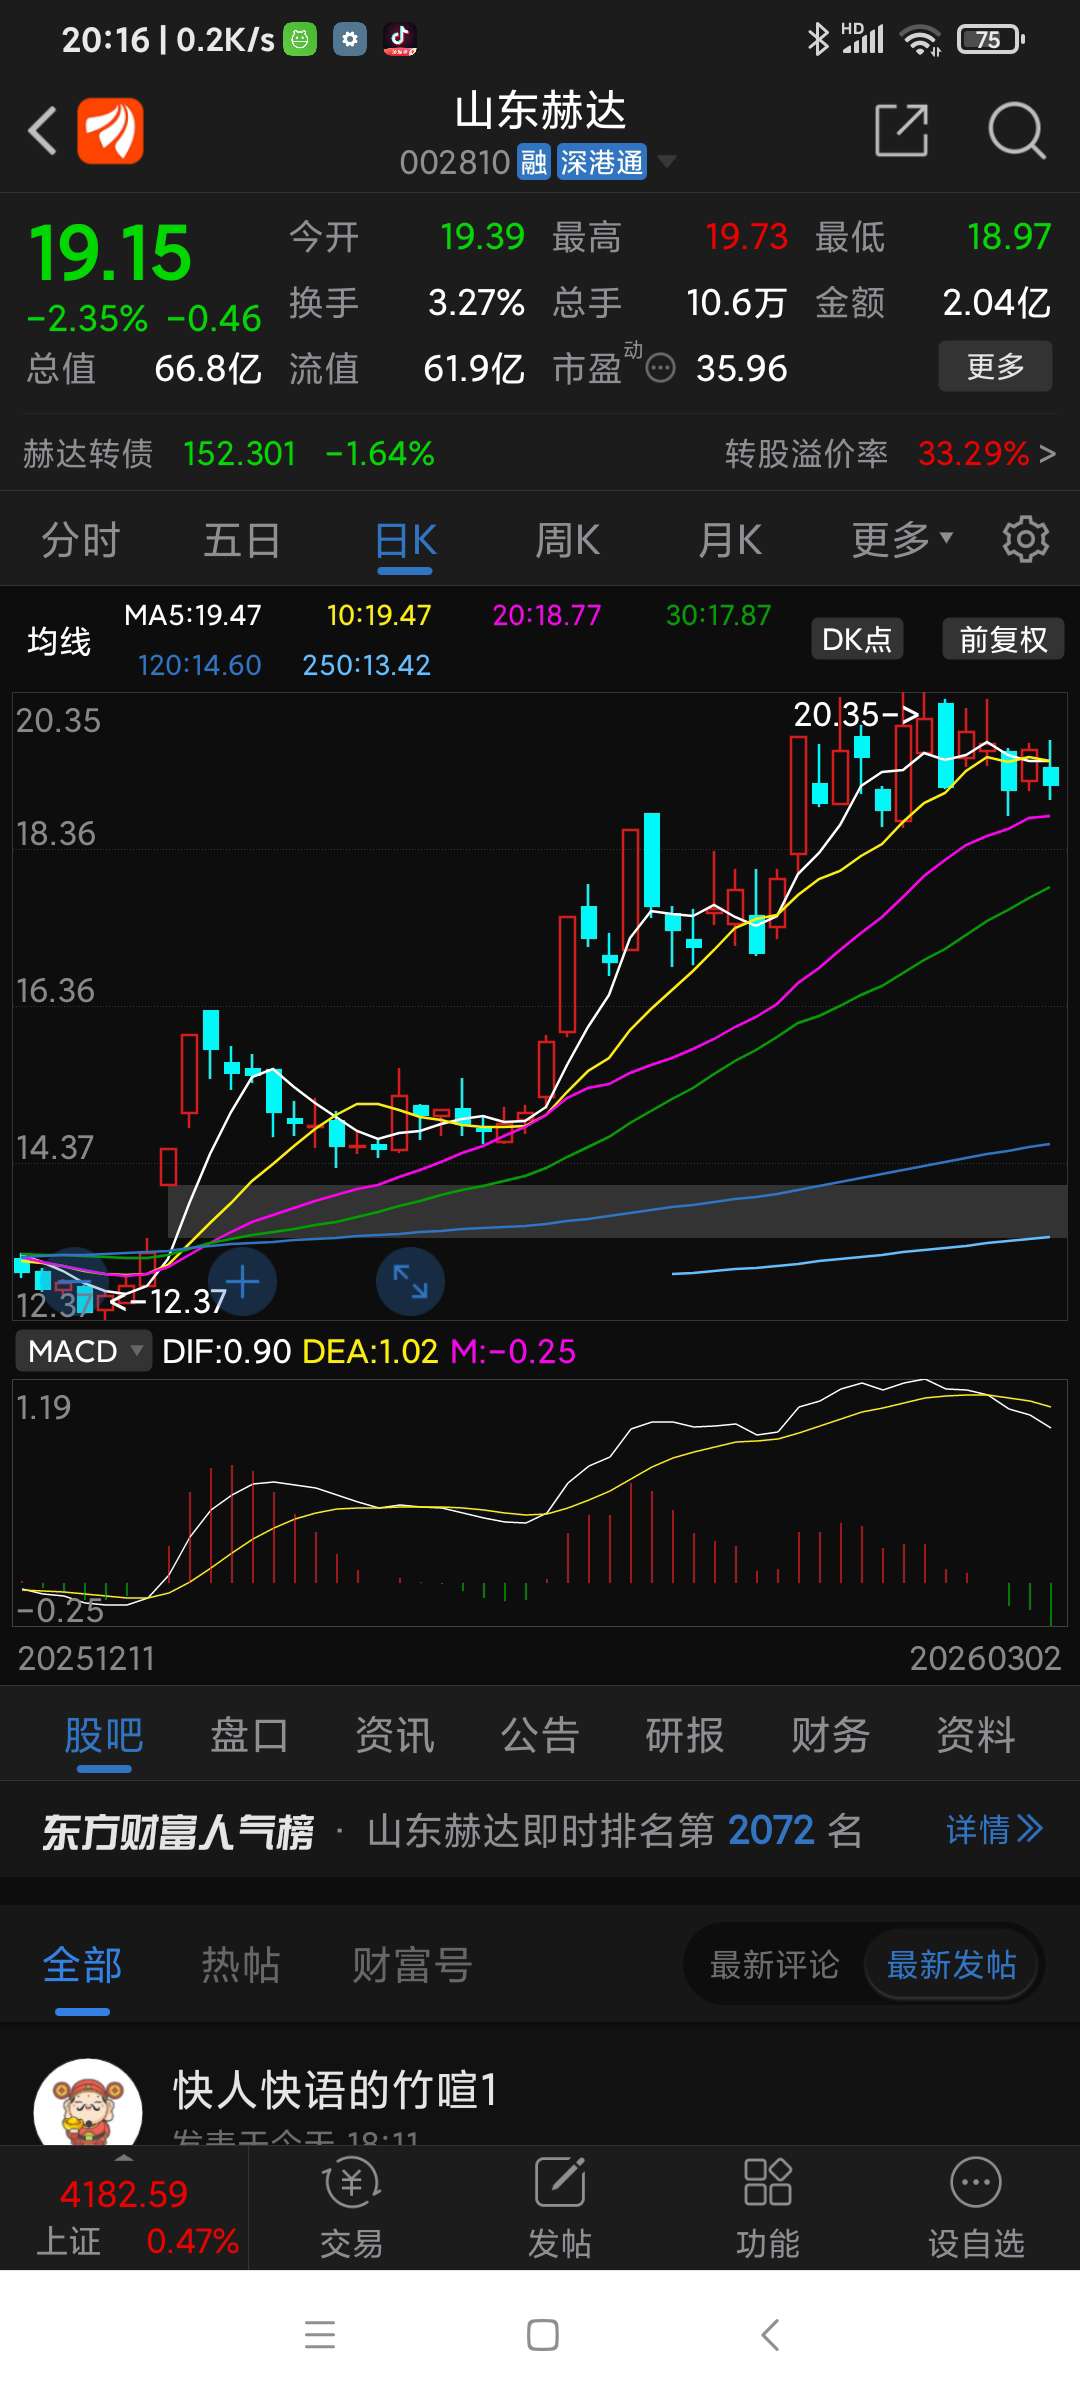Open user avatar of 快人快语的竹喧1

(x=88, y=2100)
